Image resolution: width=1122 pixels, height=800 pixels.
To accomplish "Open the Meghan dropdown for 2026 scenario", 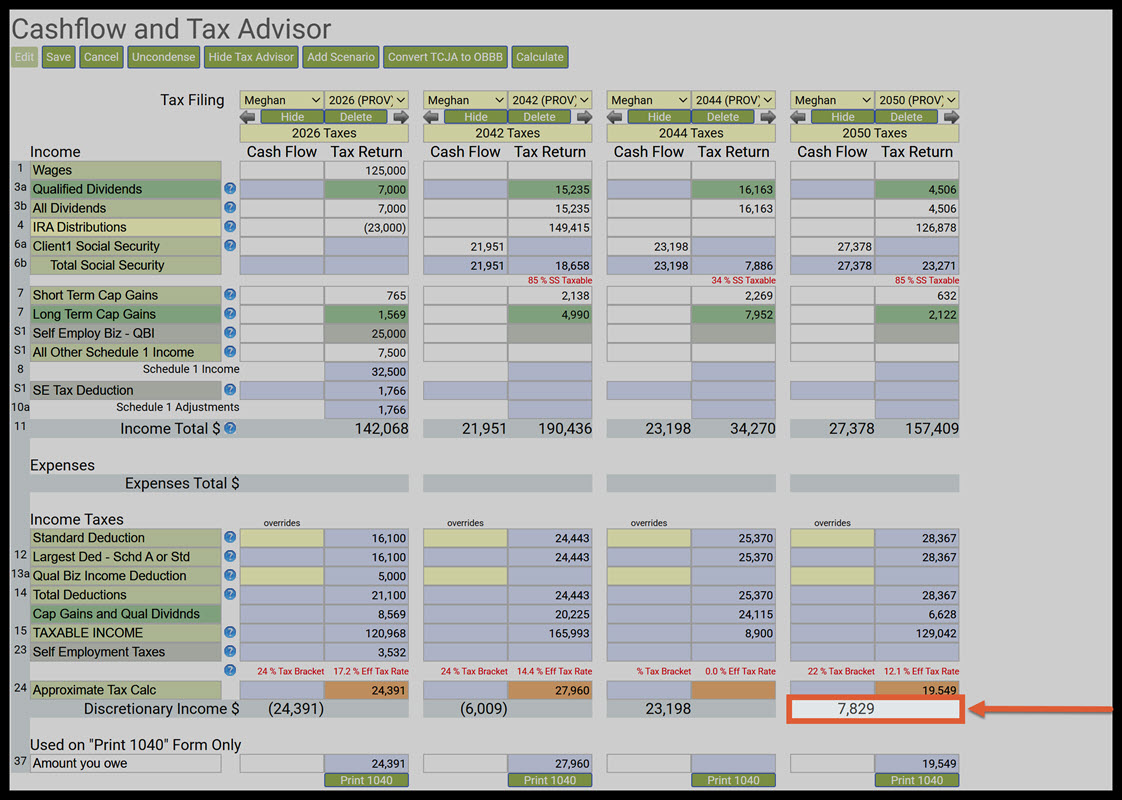I will (282, 100).
